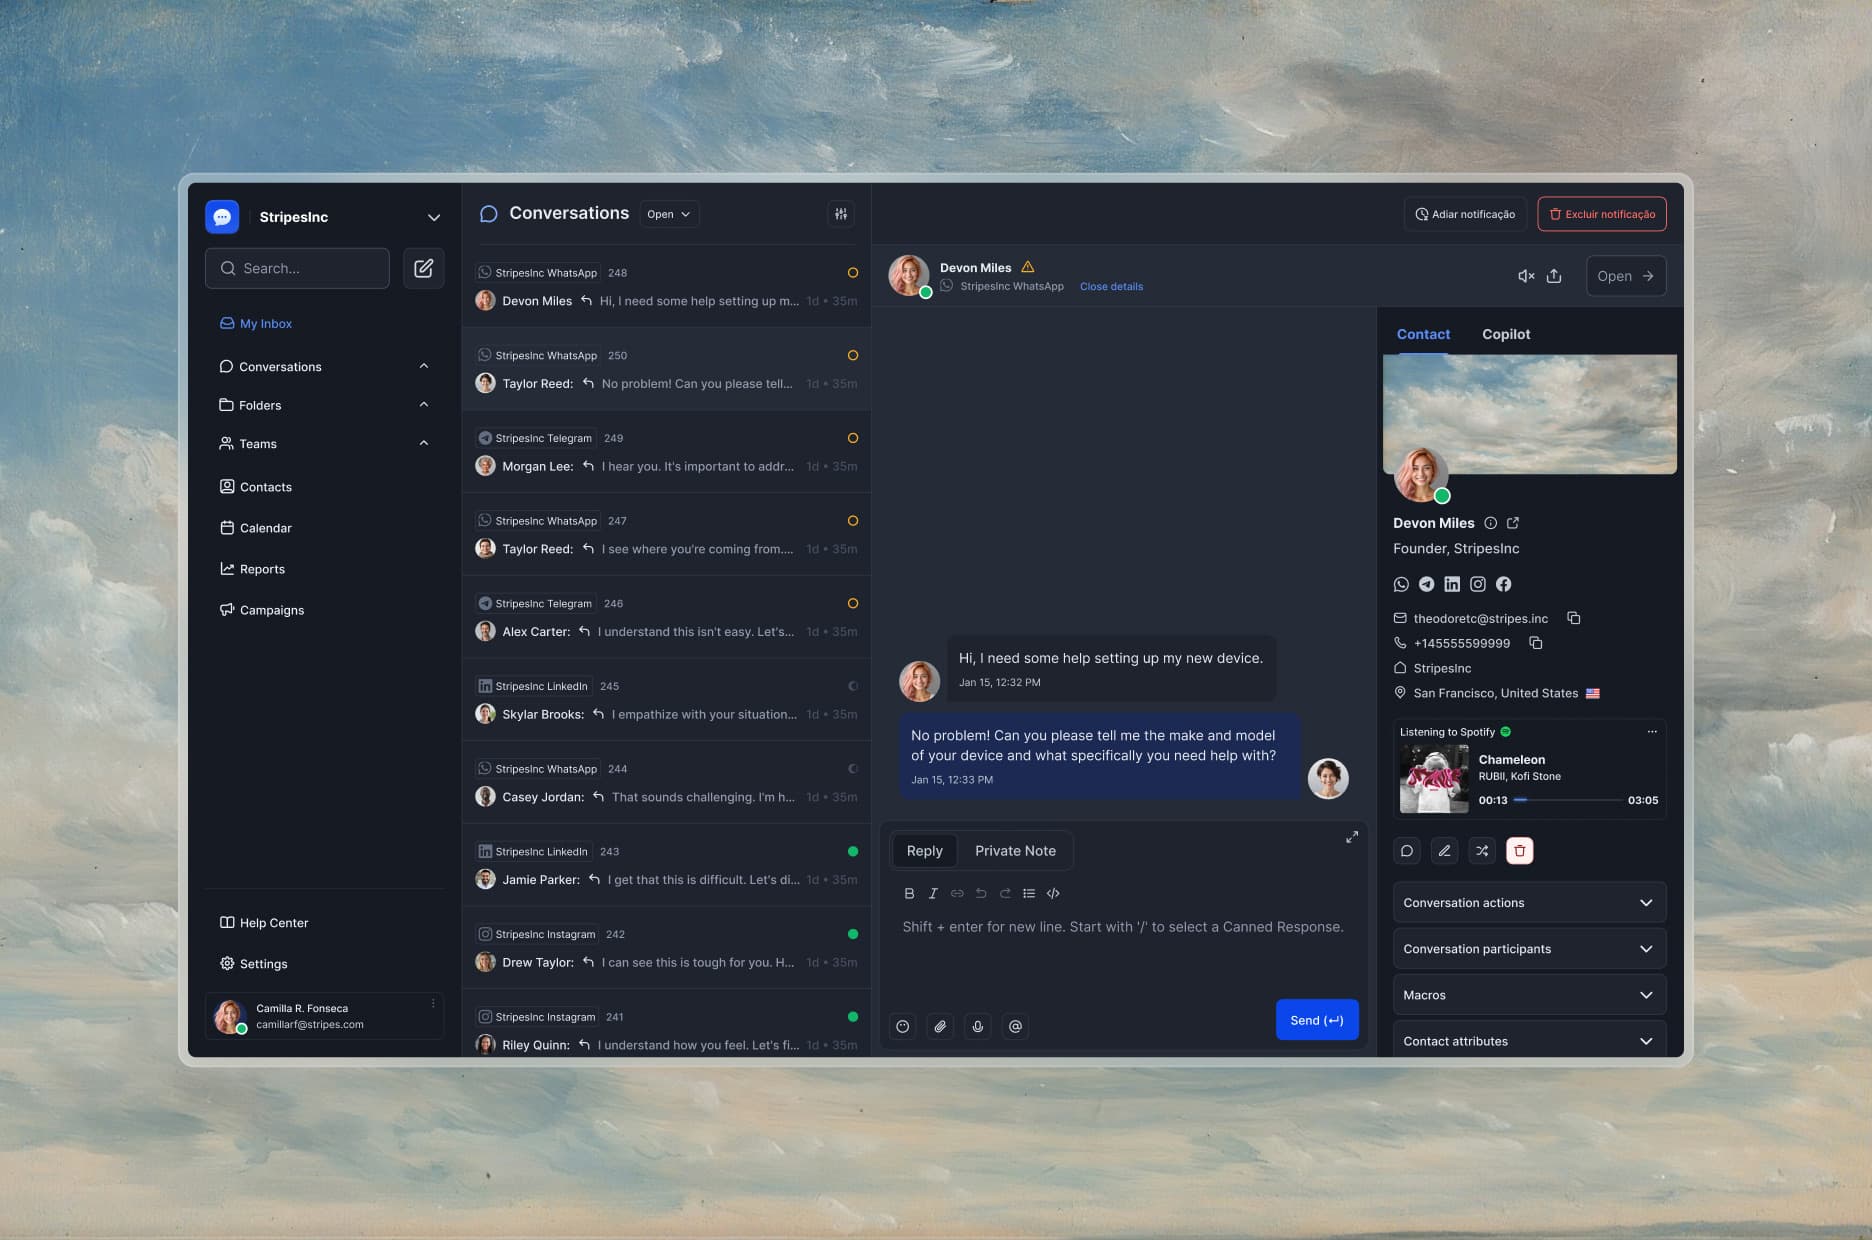Expand Conversation actions section
The image size is (1872, 1240).
(1529, 903)
